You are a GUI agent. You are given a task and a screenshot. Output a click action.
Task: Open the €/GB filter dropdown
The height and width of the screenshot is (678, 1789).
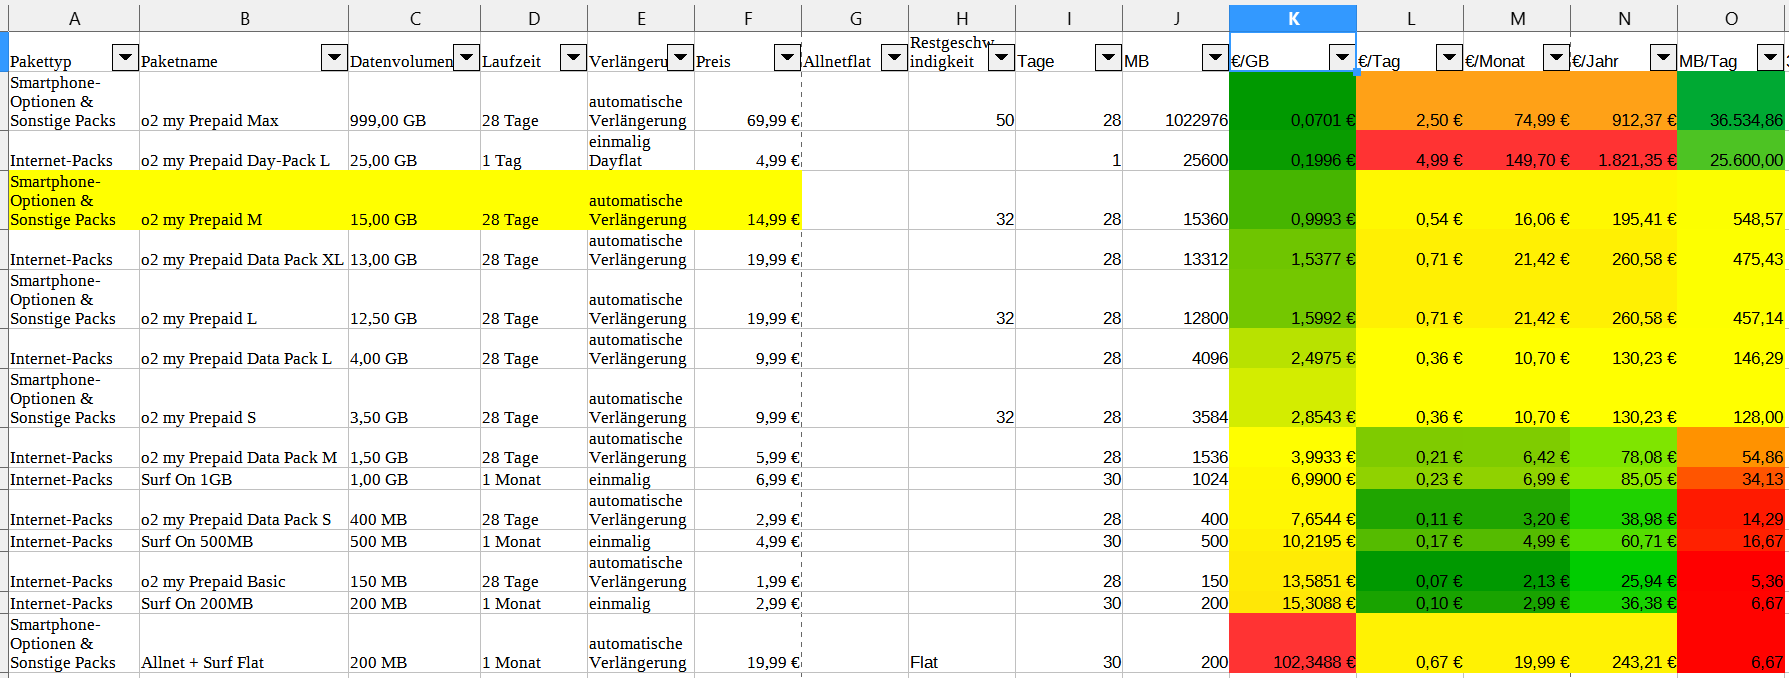tap(1342, 58)
